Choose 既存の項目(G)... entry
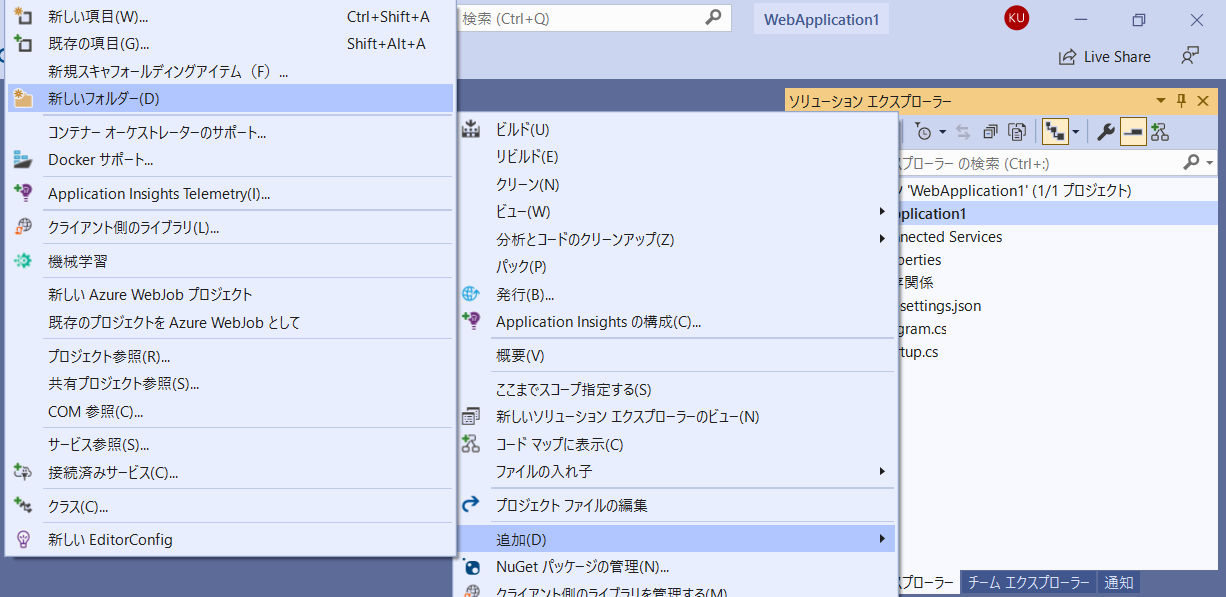This screenshot has width=1226, height=597. 230,43
